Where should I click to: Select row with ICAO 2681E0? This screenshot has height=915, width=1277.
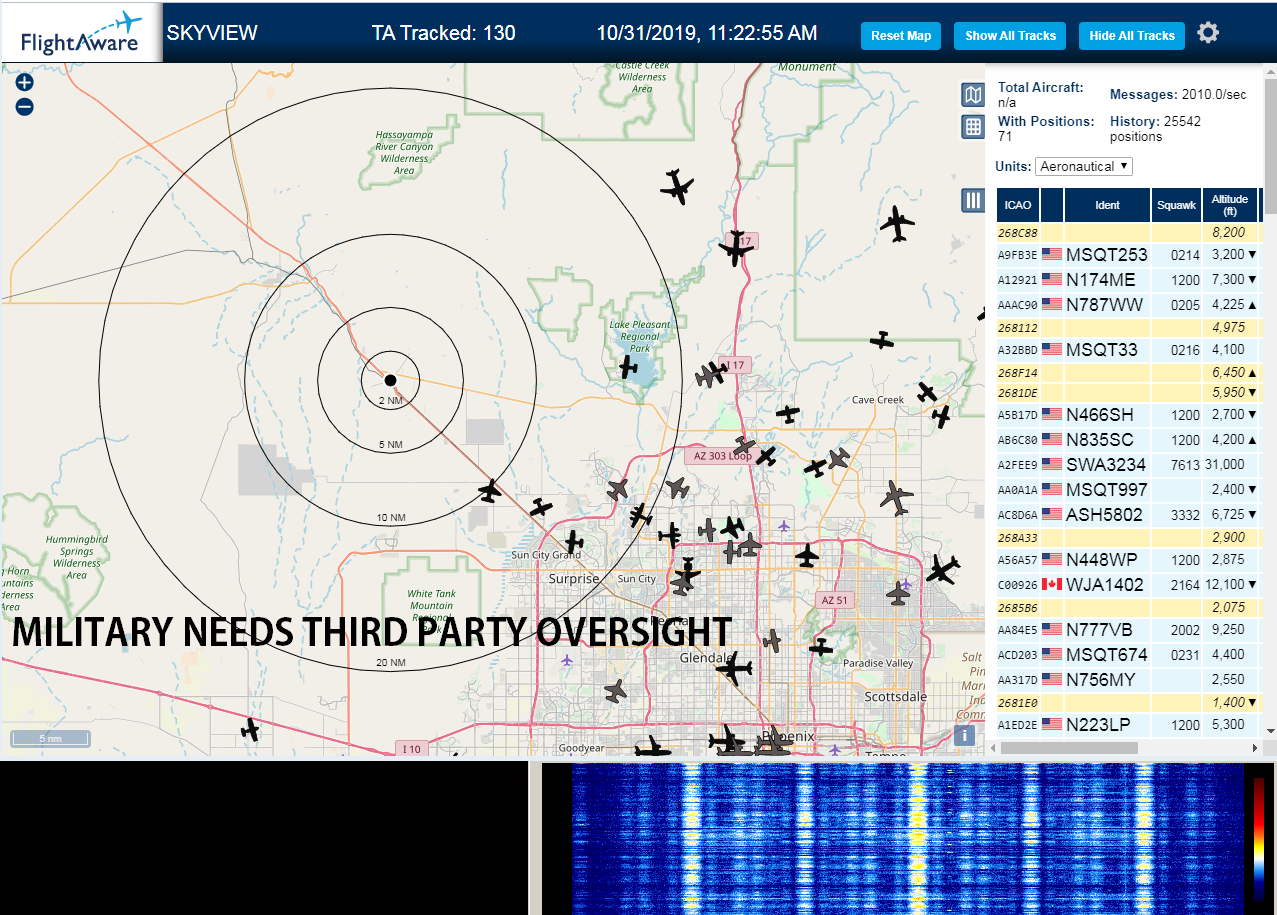(x=1128, y=702)
